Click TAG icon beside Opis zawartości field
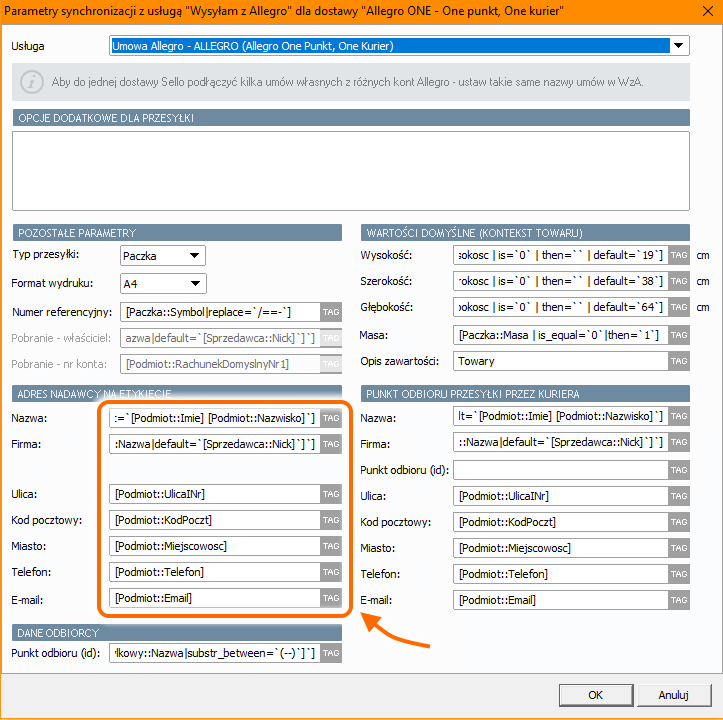The height and width of the screenshot is (720, 723). pos(679,360)
